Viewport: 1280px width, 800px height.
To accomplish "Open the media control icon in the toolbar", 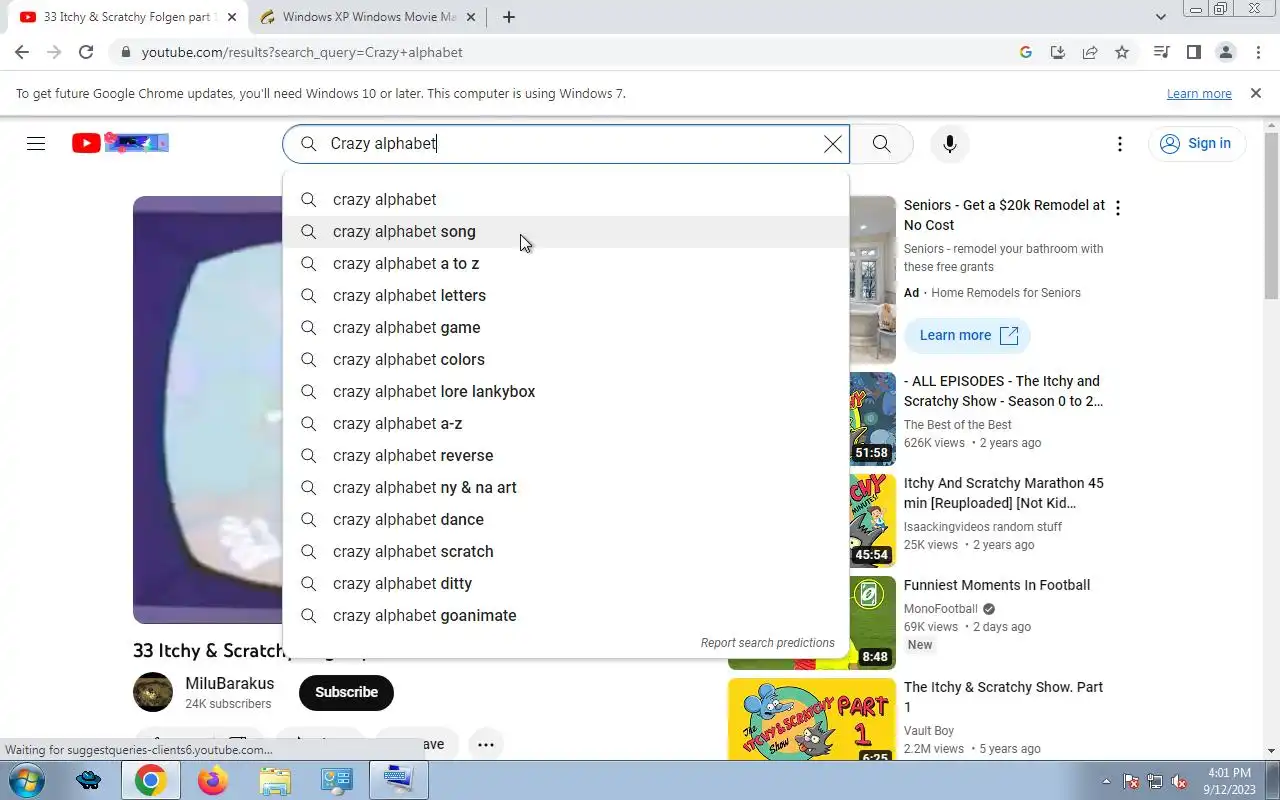I will (x=1161, y=52).
